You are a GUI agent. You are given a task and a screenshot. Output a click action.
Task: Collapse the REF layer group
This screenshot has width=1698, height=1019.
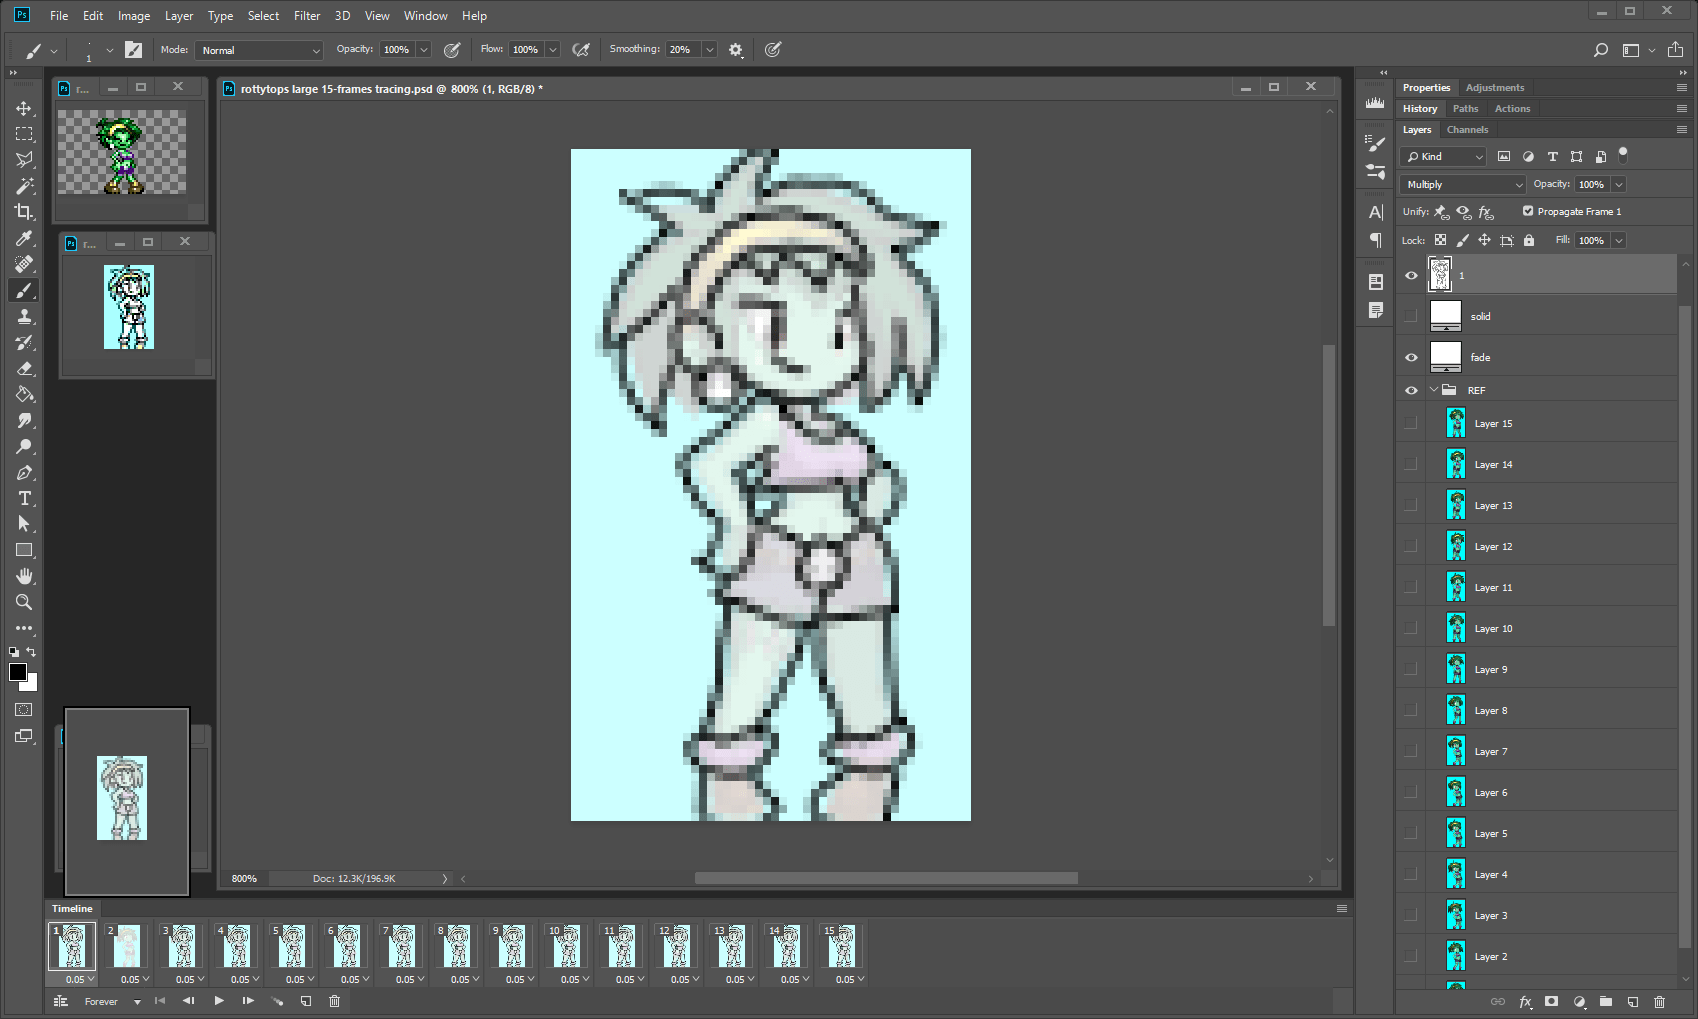pos(1433,390)
